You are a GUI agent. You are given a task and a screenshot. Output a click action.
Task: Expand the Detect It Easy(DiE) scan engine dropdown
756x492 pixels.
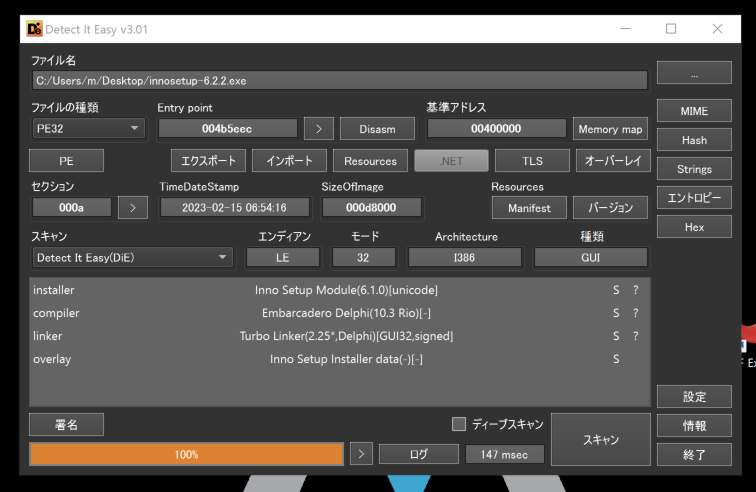(132, 258)
